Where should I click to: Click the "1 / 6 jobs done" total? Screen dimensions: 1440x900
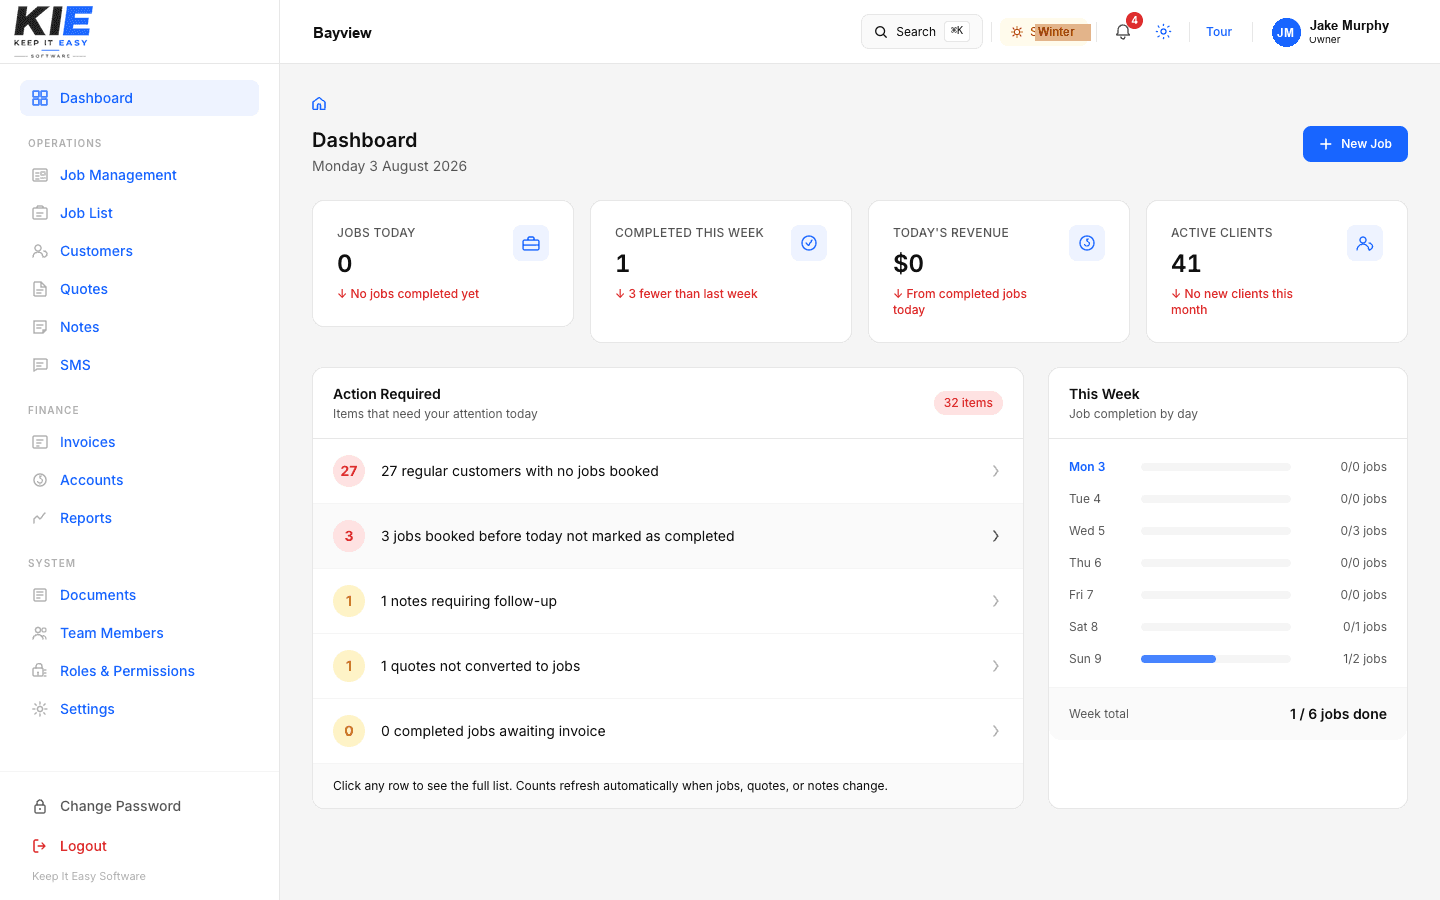click(x=1338, y=714)
